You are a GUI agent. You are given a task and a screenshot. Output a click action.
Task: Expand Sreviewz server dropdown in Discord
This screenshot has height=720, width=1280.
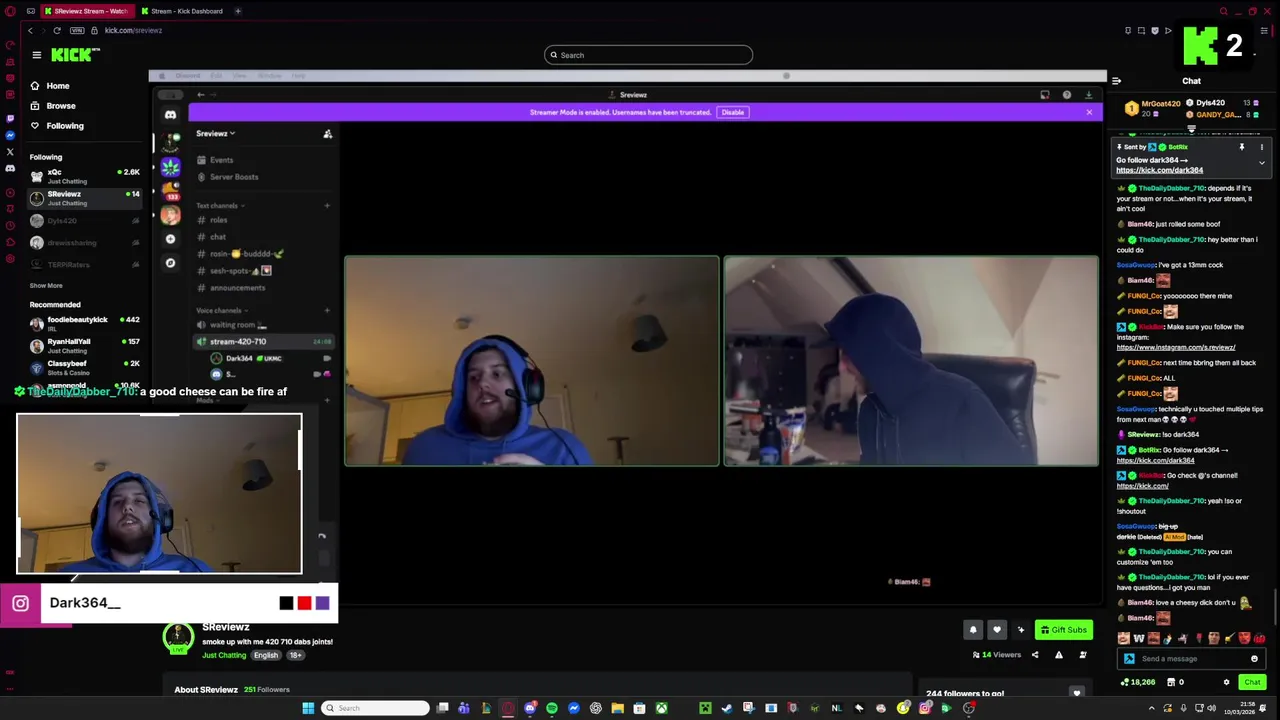pos(215,133)
